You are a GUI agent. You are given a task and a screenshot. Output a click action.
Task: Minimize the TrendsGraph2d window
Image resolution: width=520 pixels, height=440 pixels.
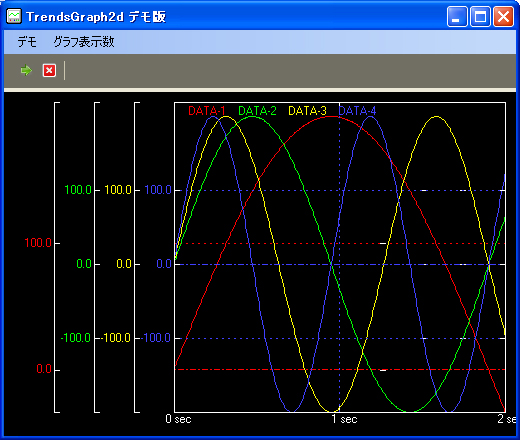[x=457, y=16]
